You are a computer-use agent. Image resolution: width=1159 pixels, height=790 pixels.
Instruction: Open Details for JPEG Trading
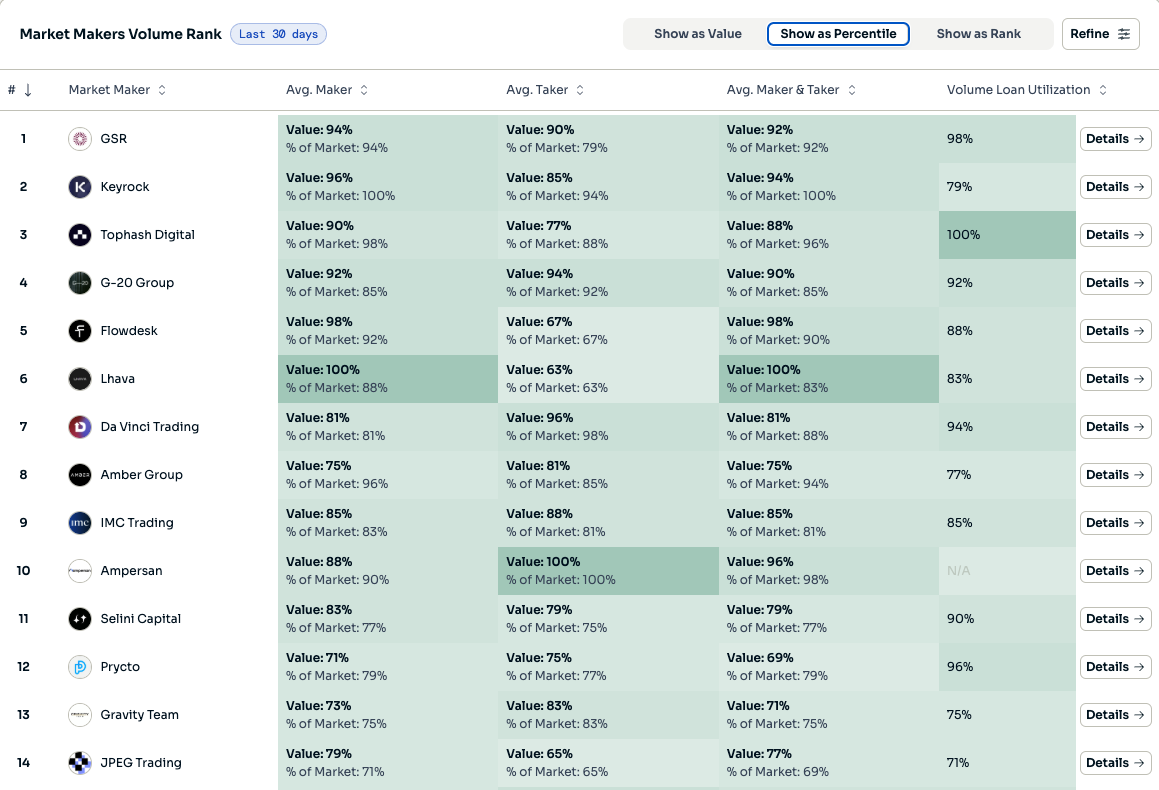tap(1115, 763)
